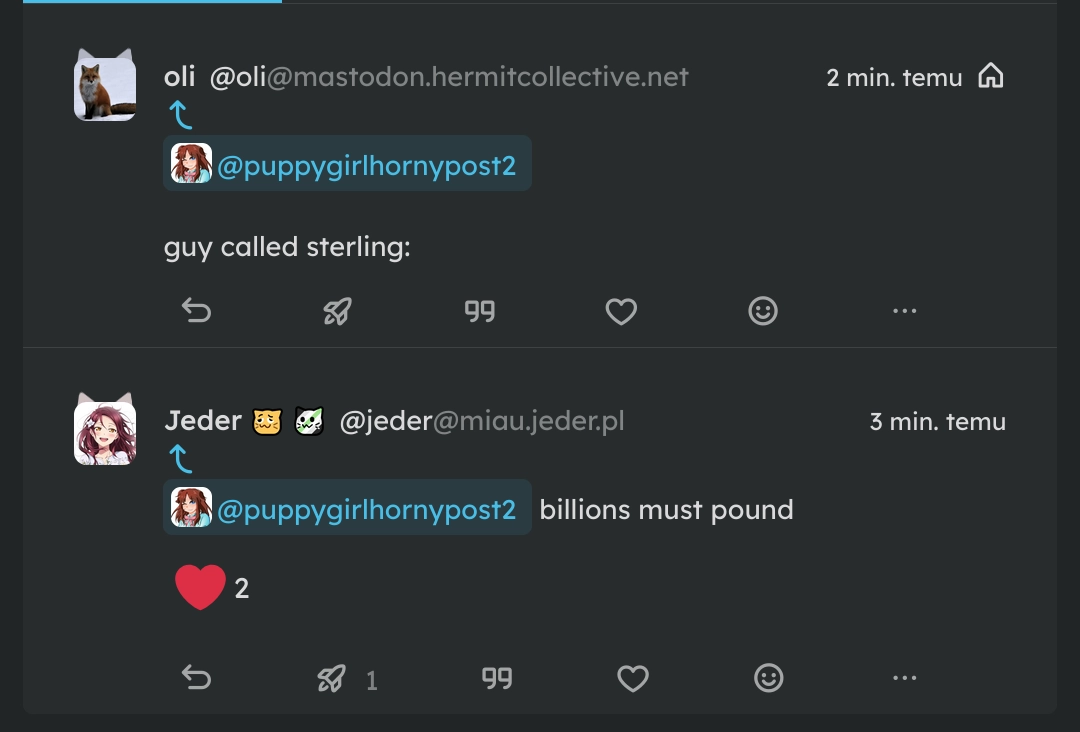Quote oli's post

pos(479,311)
